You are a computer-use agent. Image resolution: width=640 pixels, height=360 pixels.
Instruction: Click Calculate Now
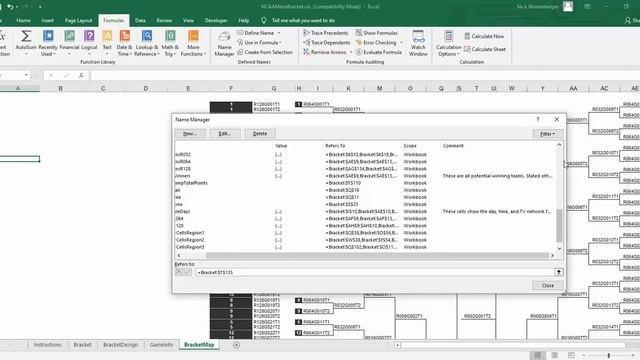(484, 36)
